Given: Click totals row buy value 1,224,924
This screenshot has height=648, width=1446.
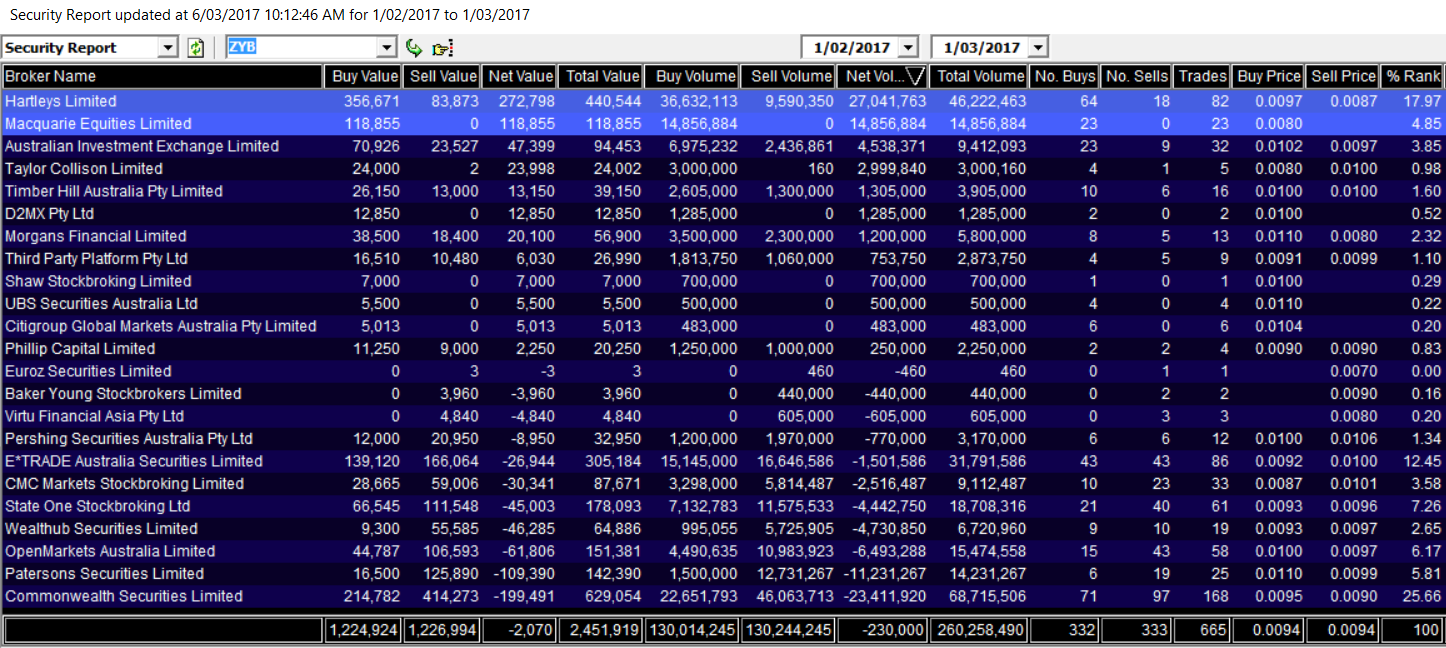Looking at the screenshot, I should click(x=364, y=631).
